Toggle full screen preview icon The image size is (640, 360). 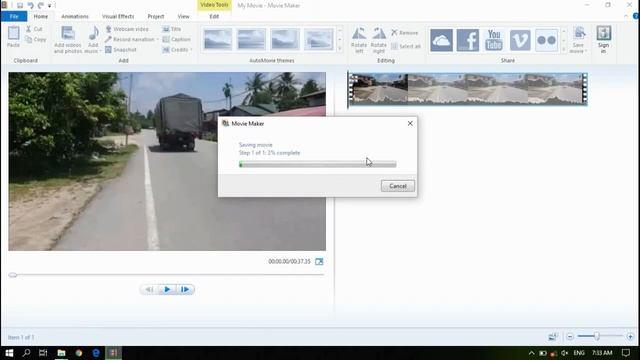tap(319, 262)
